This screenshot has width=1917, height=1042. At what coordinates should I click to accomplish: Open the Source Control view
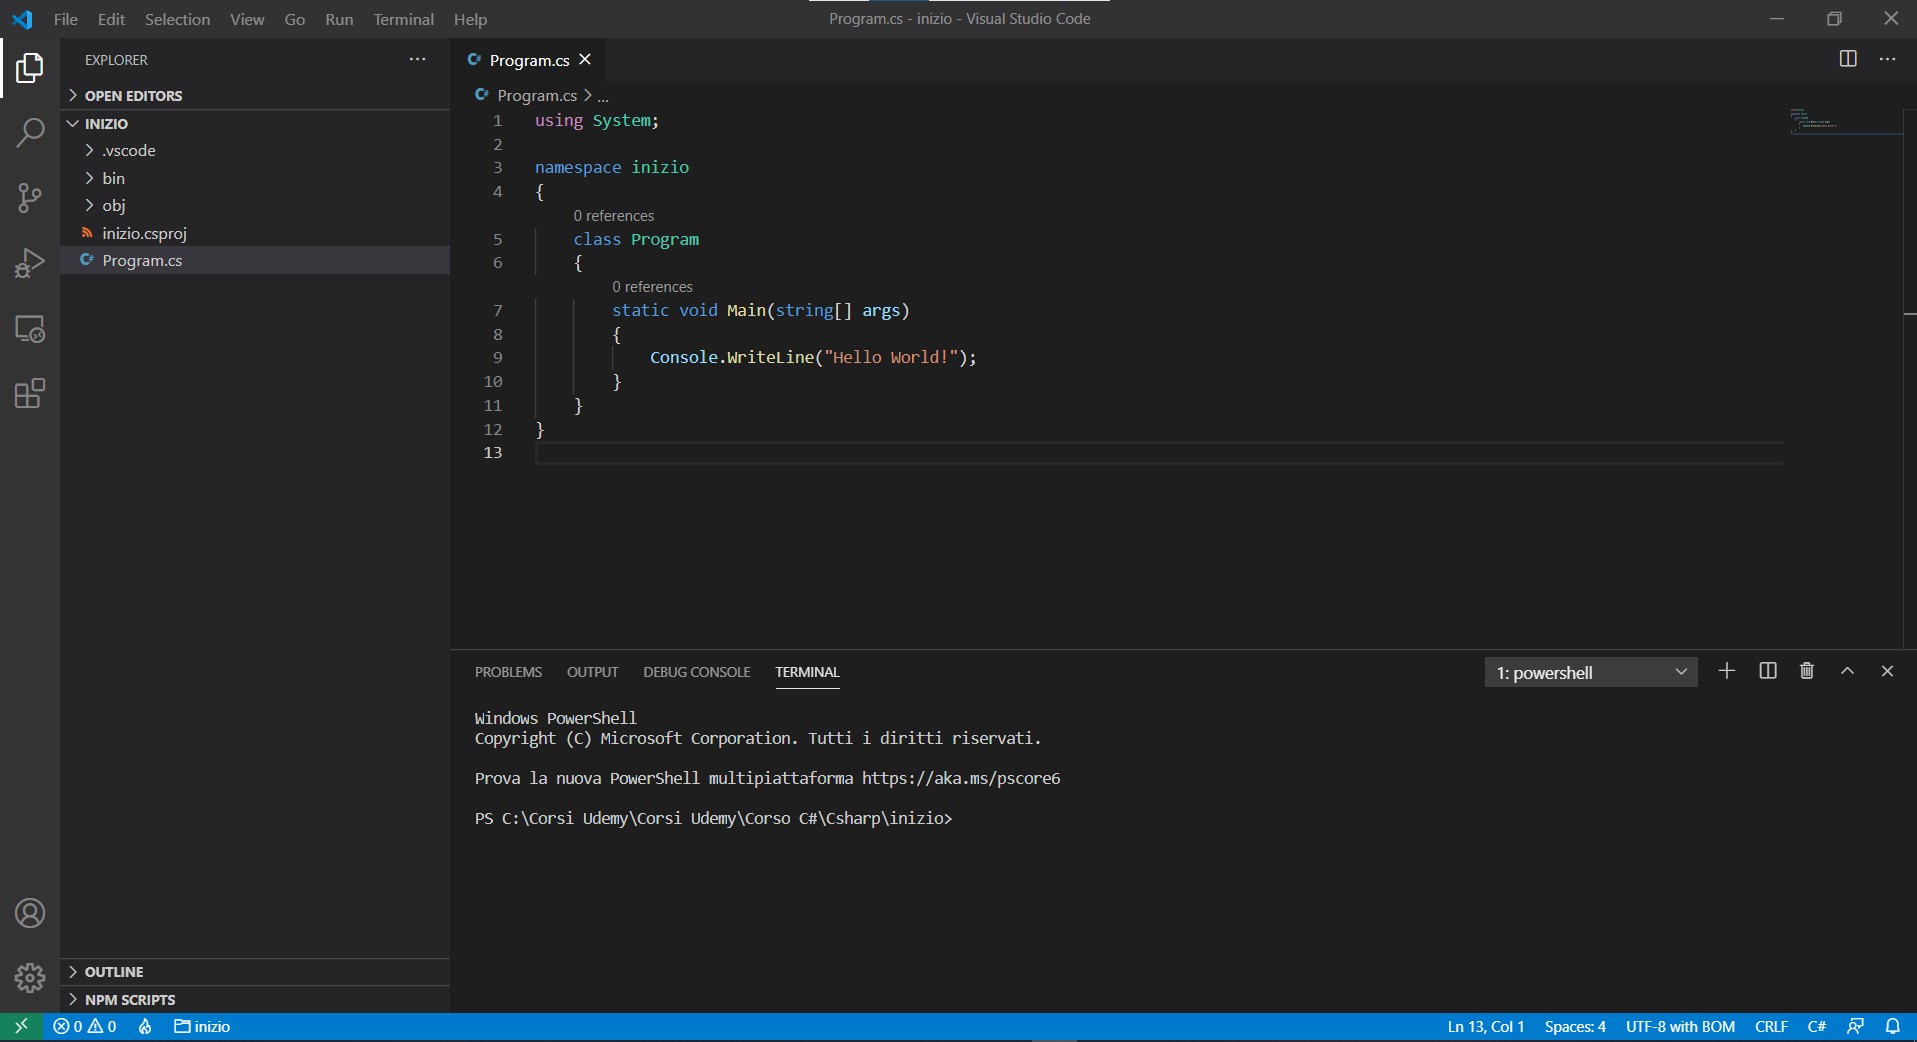[30, 197]
